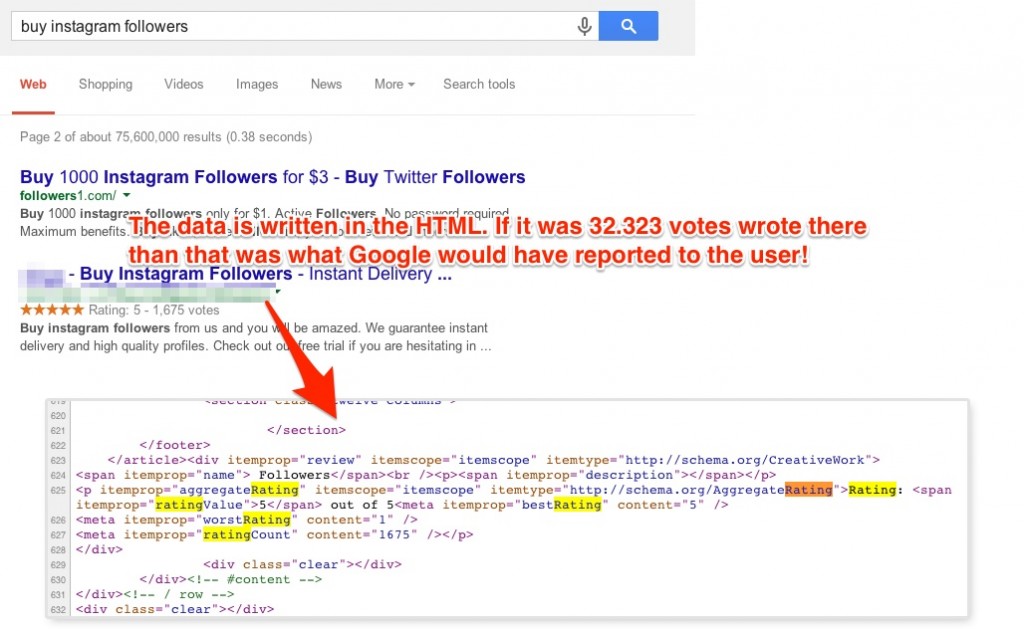Switch to the News tab
This screenshot has width=1024, height=629.
[x=326, y=85]
